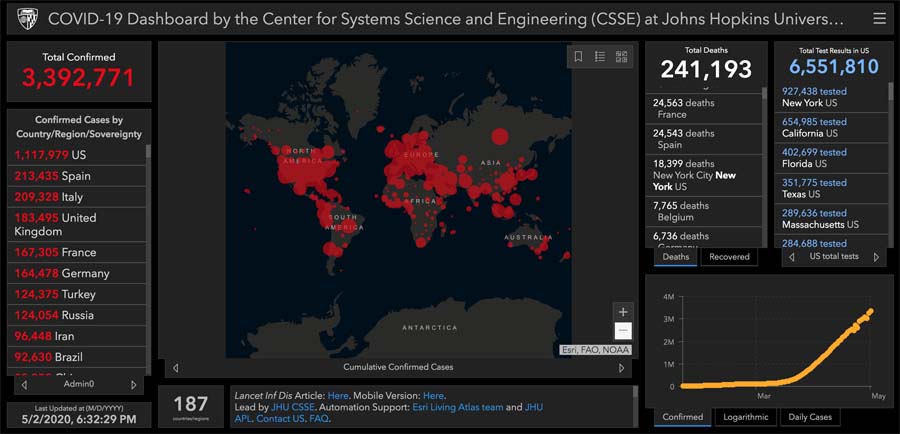Select the 402,699 tested Florida entry

pos(832,158)
